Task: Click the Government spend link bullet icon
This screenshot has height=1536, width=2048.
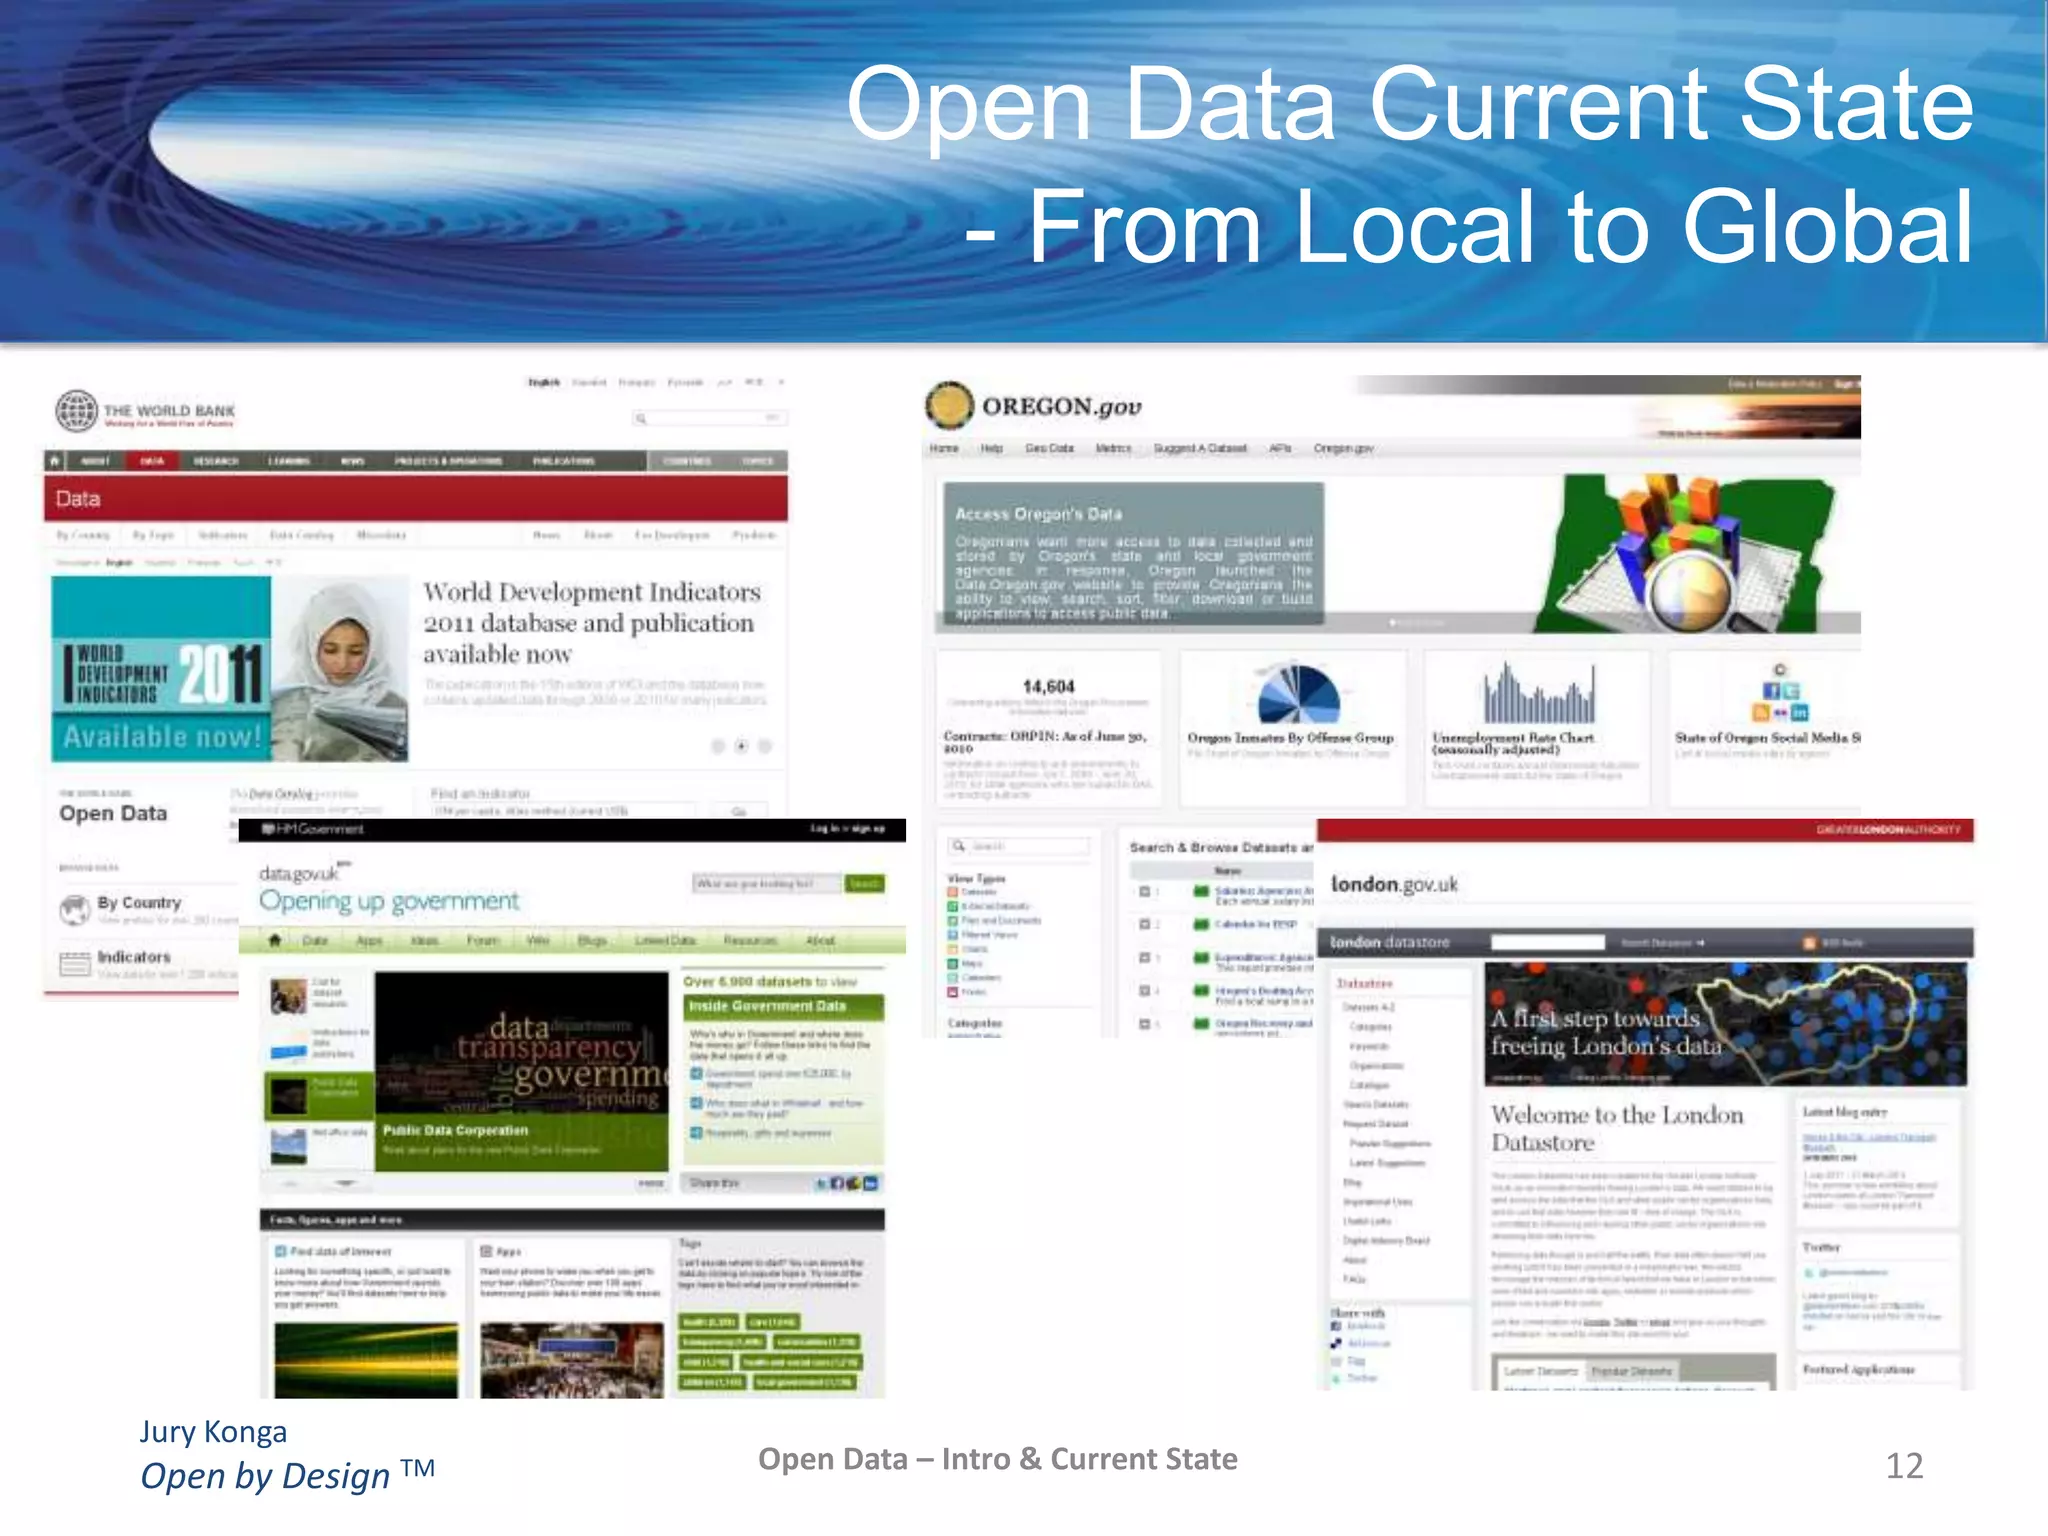Action: (x=696, y=1074)
